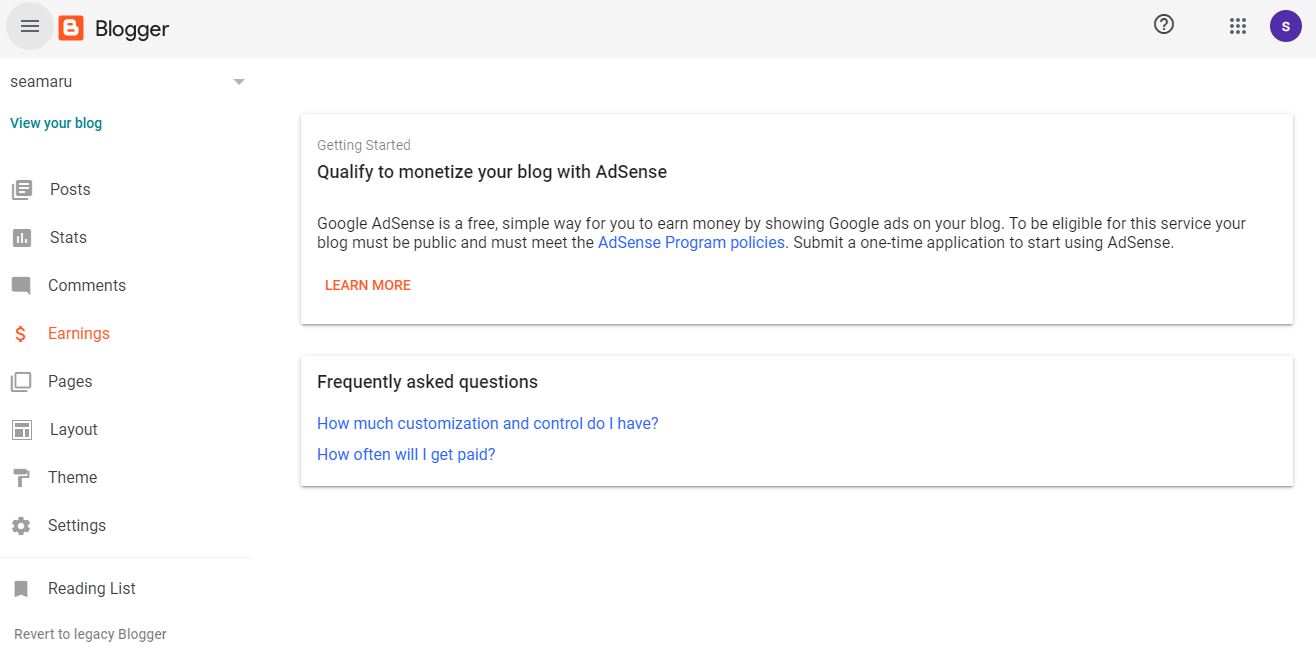The height and width of the screenshot is (651, 1316).
Task: Open the customization and control FAQ link
Action: coord(487,423)
